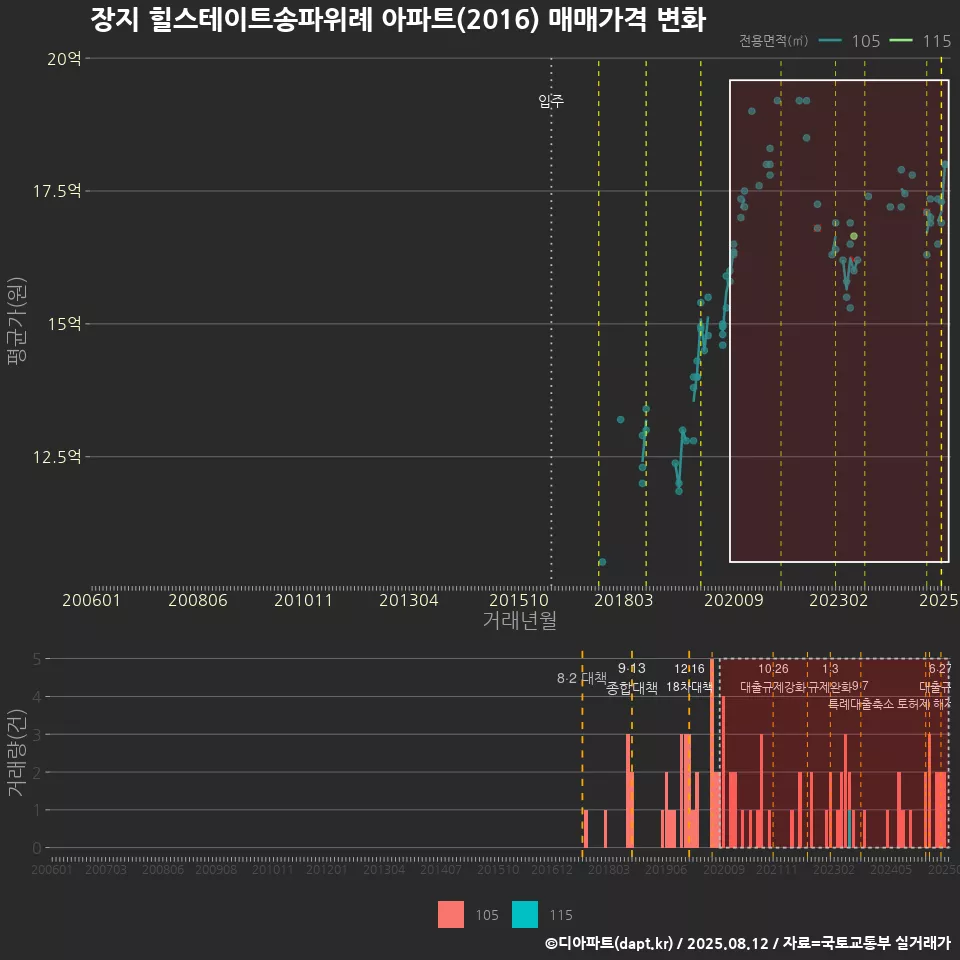The height and width of the screenshot is (960, 960).
Task: Click '200703' on the volume chart x-axis
Action: click(106, 869)
